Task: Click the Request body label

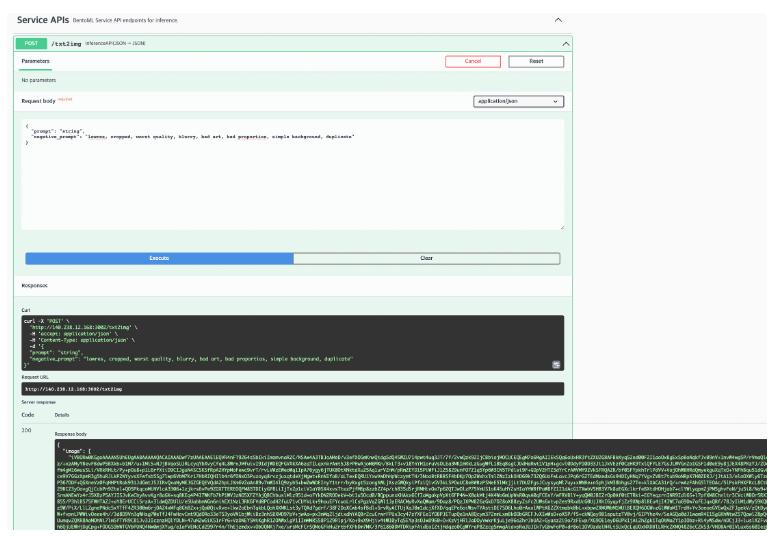Action: (x=38, y=101)
